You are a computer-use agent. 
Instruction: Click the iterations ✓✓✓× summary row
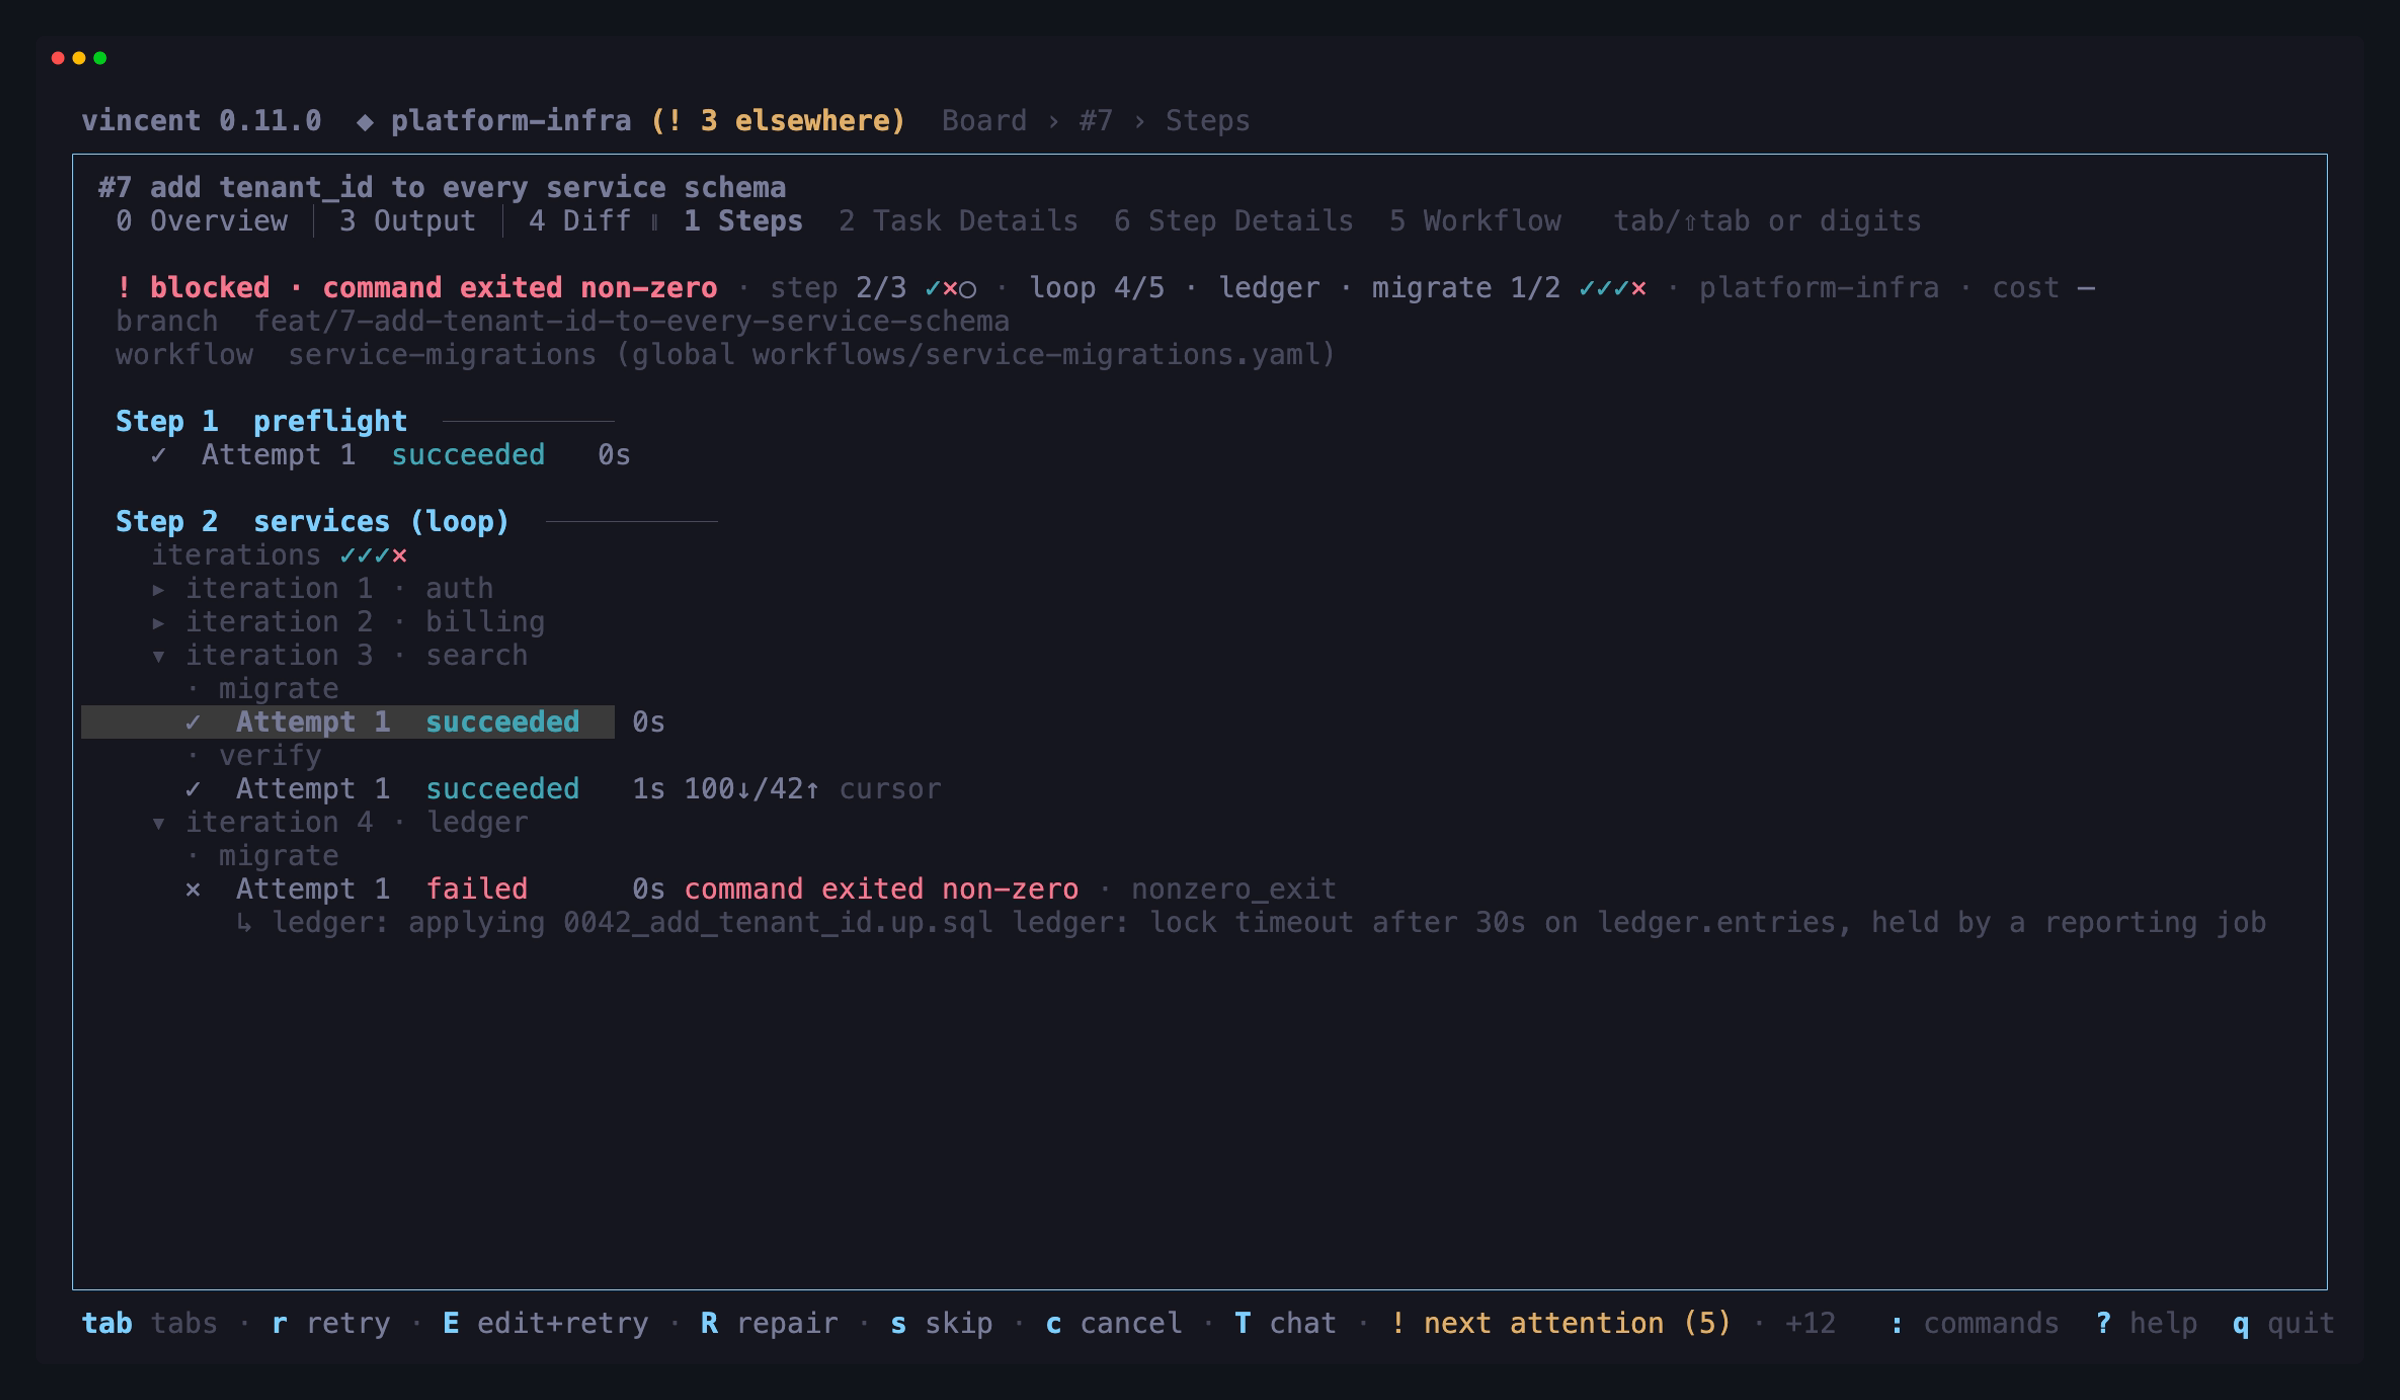[278, 555]
